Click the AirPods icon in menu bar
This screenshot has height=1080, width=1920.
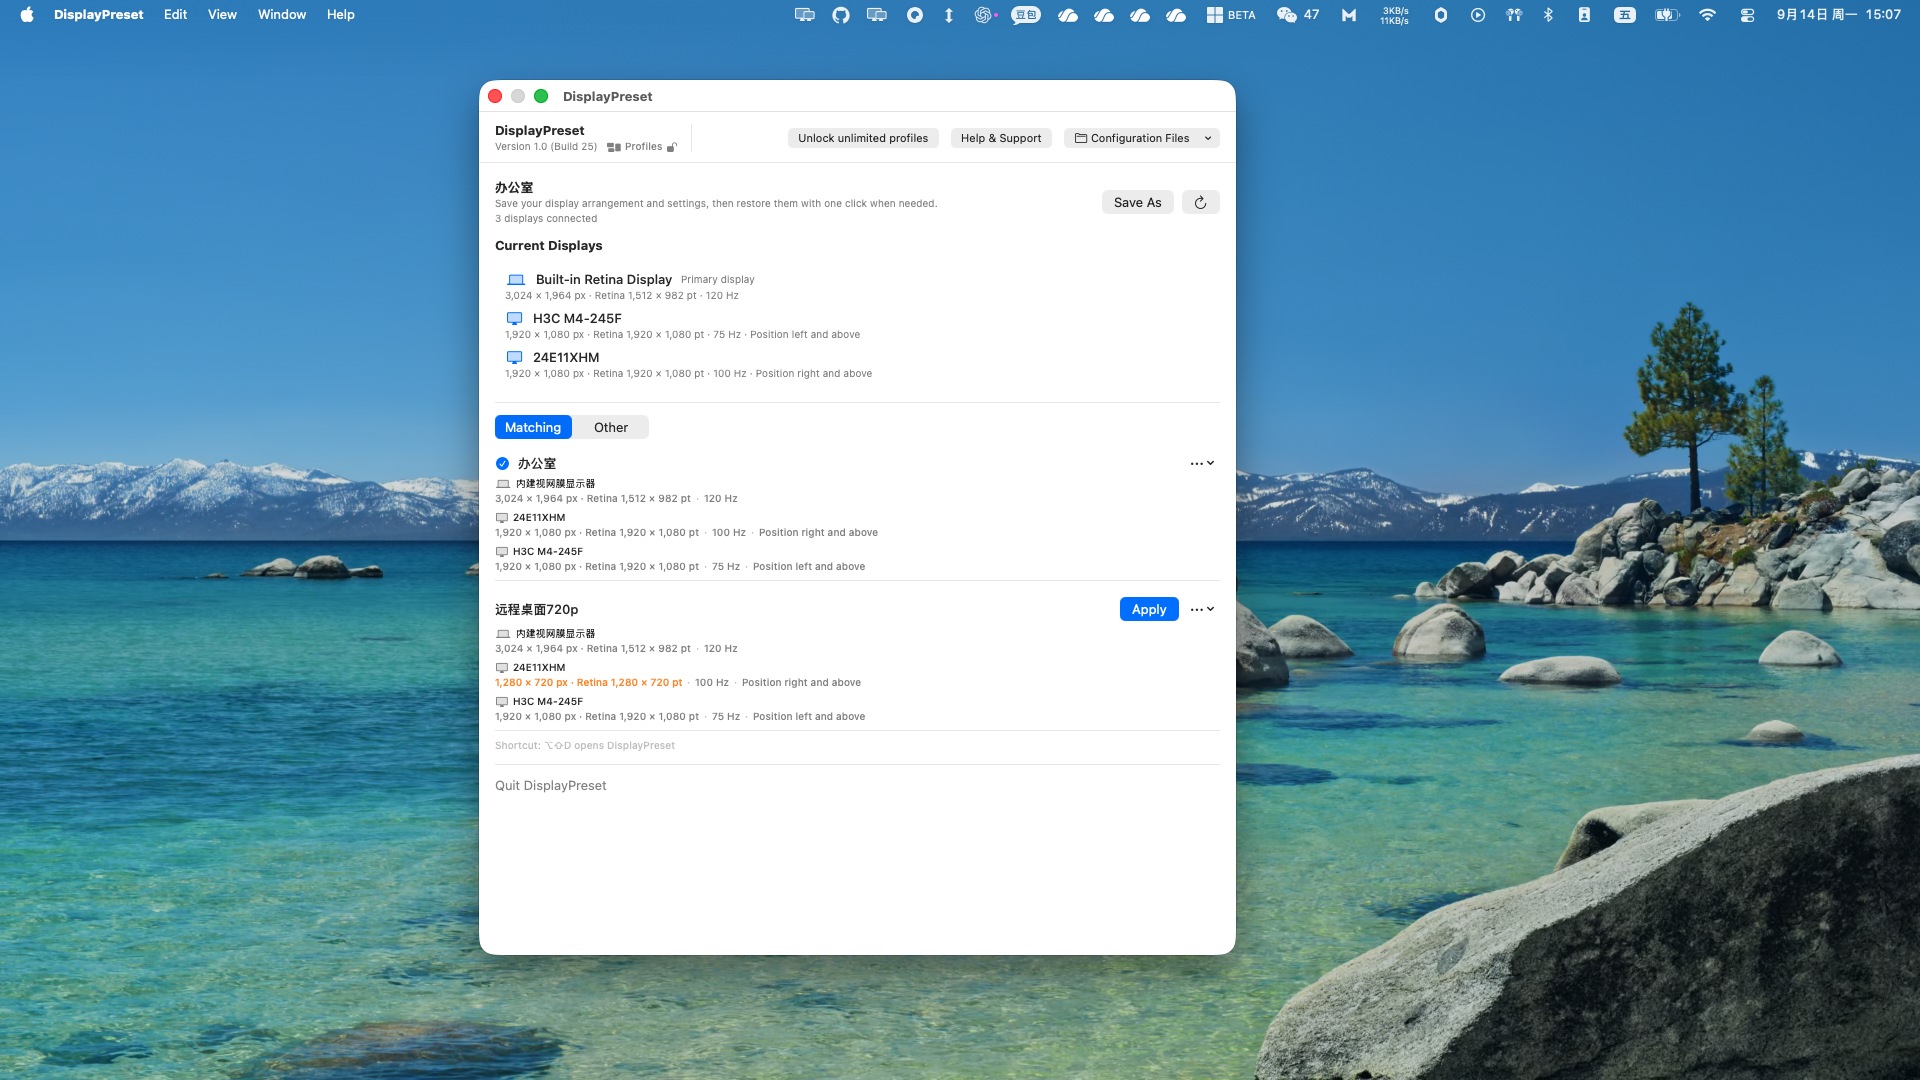[1514, 15]
